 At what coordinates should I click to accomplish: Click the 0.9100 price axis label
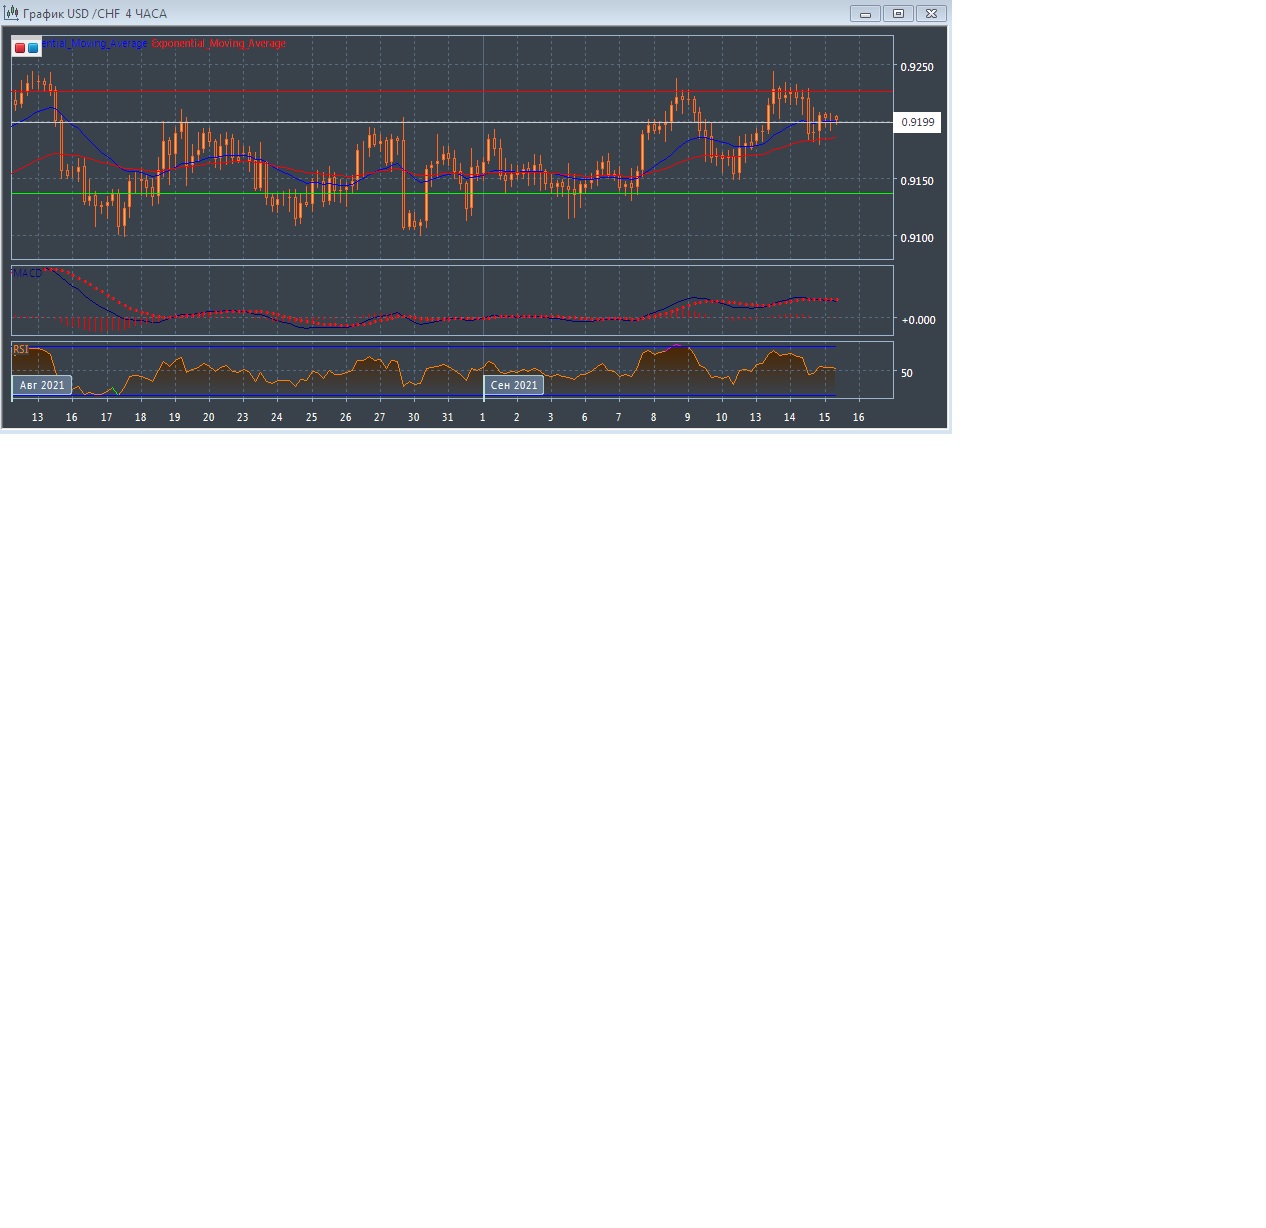[917, 238]
